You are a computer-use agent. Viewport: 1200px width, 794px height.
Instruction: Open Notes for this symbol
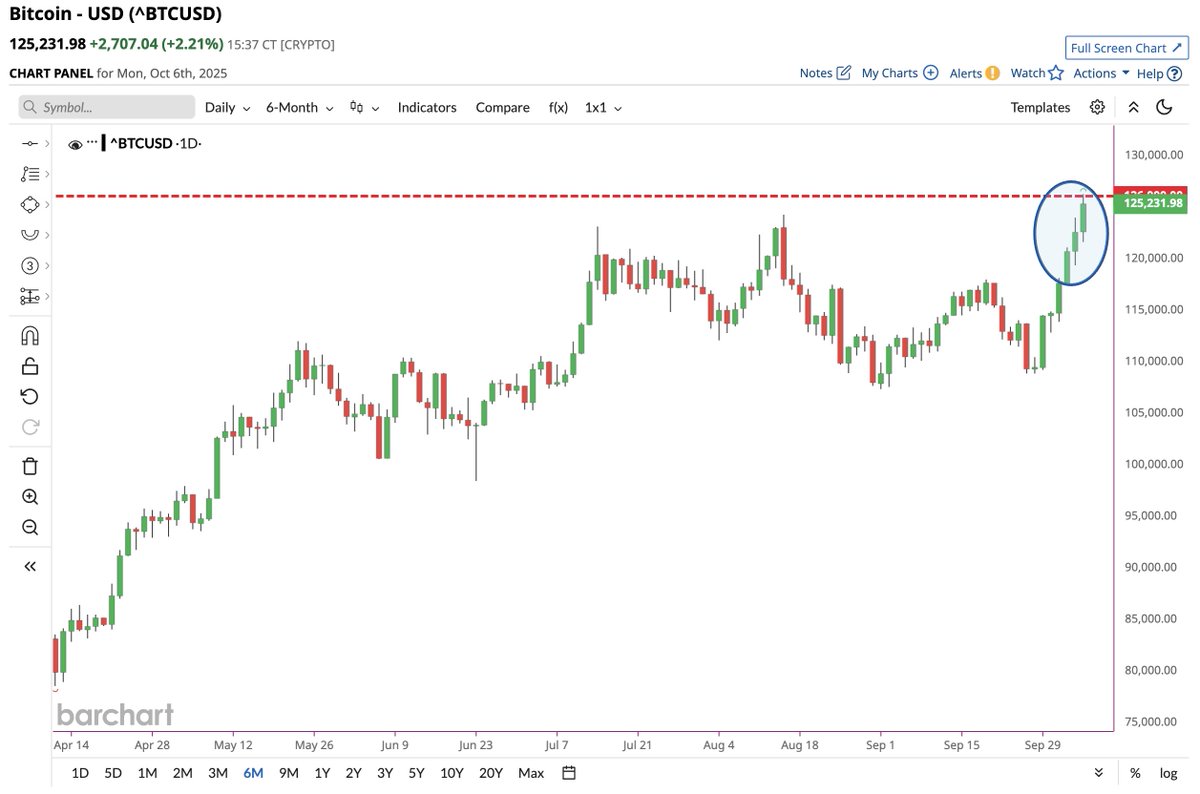(x=825, y=73)
